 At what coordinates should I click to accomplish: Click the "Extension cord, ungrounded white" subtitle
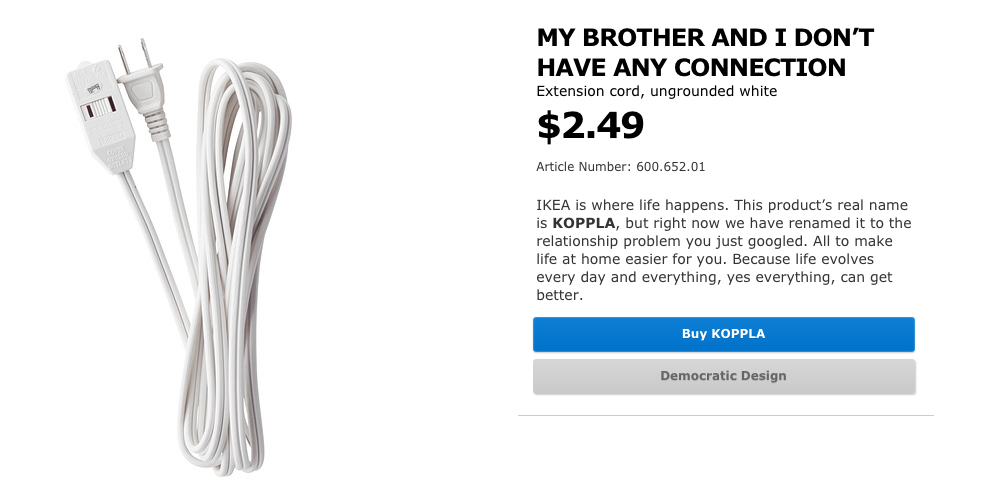[x=656, y=92]
